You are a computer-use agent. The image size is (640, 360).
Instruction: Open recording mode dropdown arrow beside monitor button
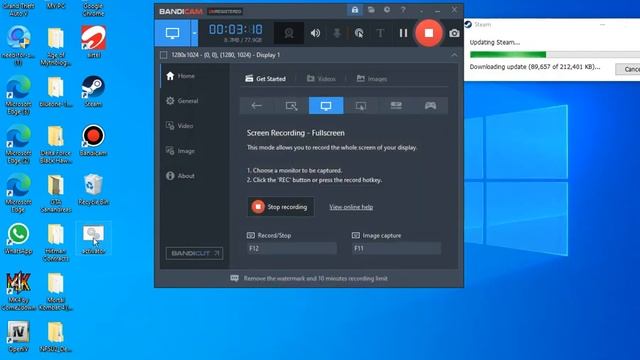tap(194, 33)
